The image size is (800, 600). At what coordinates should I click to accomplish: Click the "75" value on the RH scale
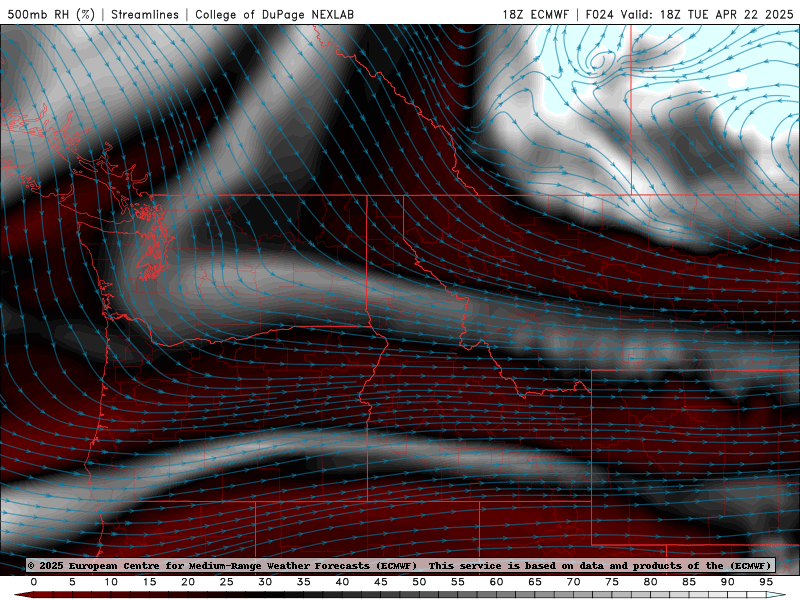coord(612,582)
